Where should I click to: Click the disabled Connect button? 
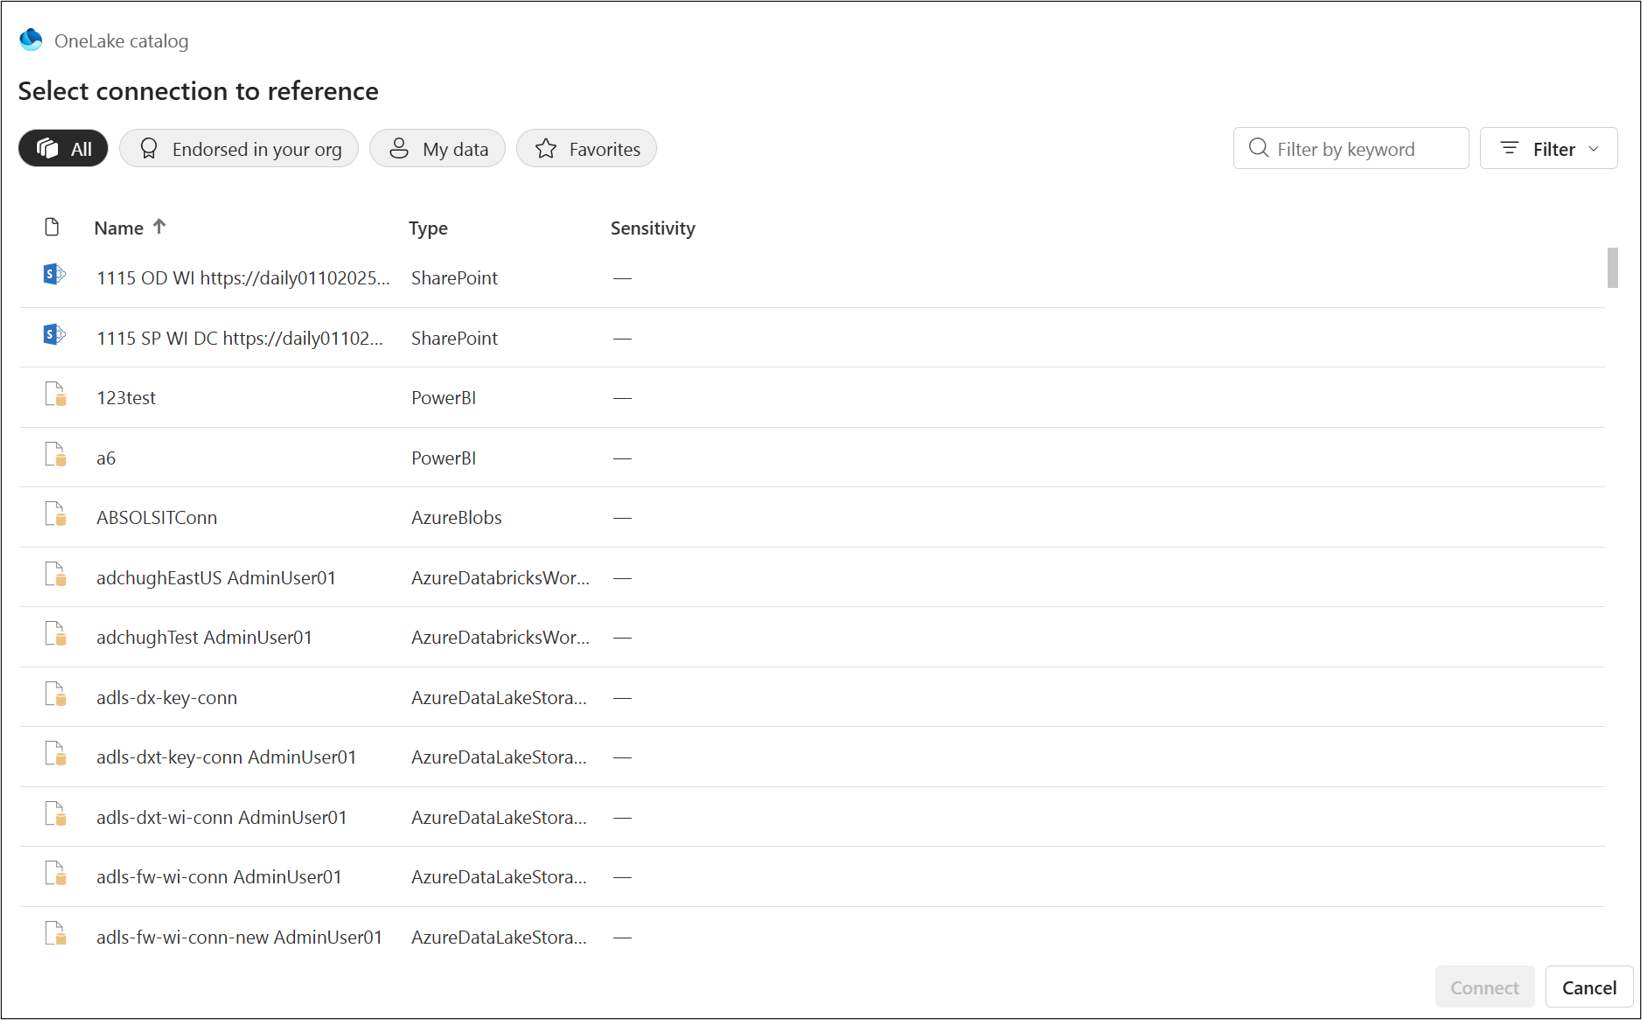tap(1484, 987)
